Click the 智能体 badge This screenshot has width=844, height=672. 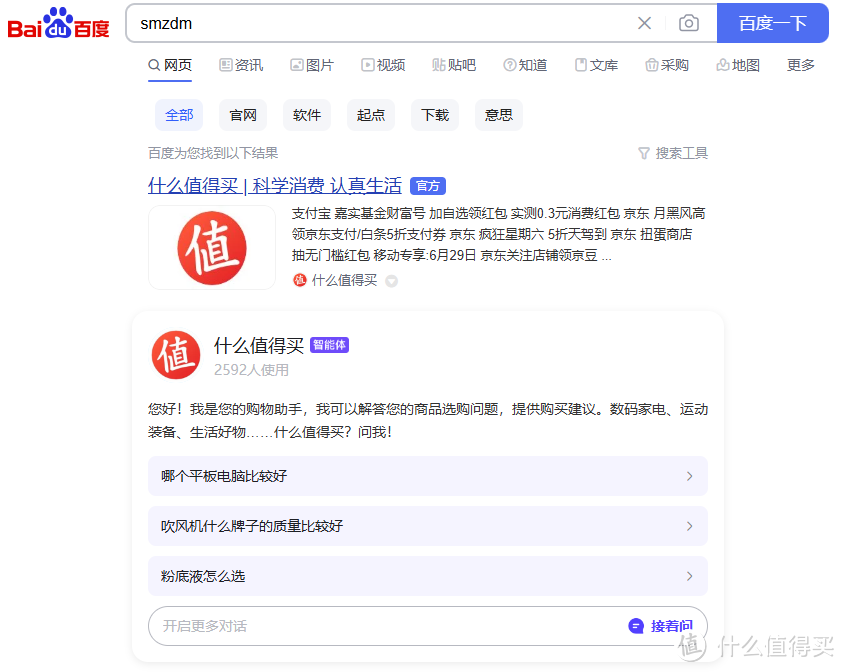(330, 345)
